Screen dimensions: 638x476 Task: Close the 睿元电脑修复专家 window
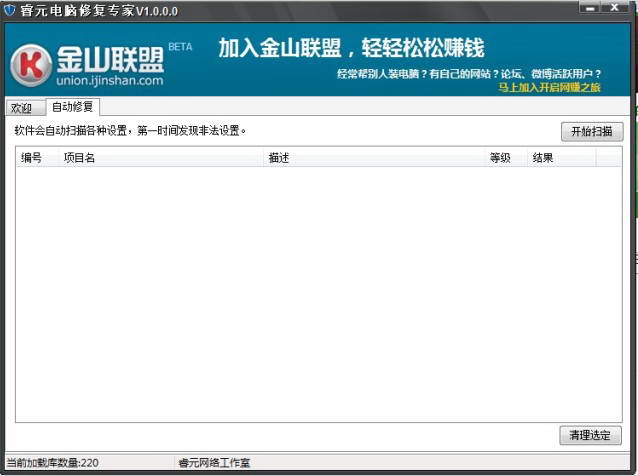615,8
